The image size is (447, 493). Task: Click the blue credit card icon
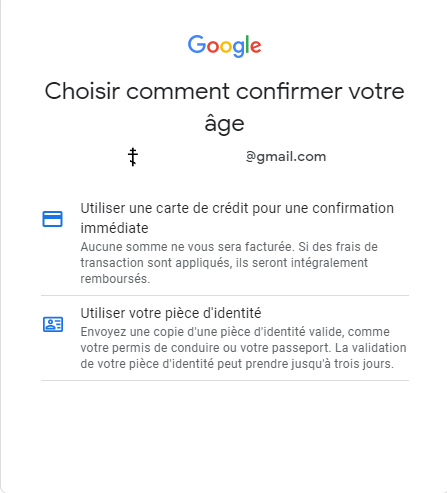coord(52,219)
